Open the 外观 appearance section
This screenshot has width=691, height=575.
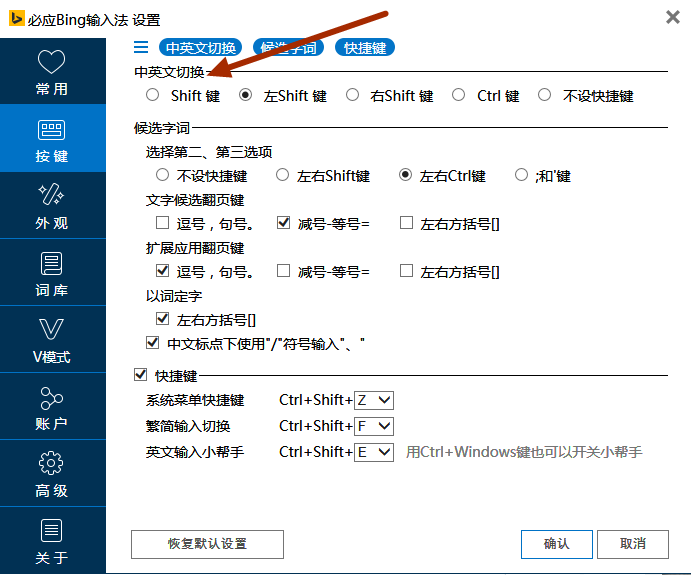(x=52, y=206)
